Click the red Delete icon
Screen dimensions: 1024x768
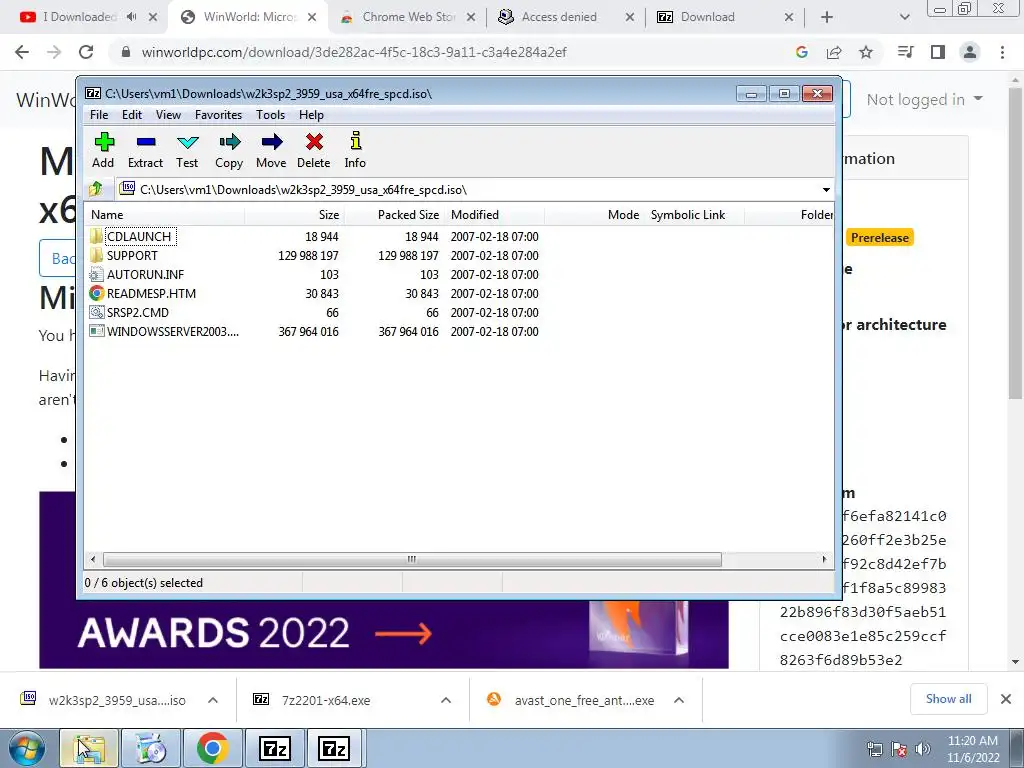pos(314,142)
